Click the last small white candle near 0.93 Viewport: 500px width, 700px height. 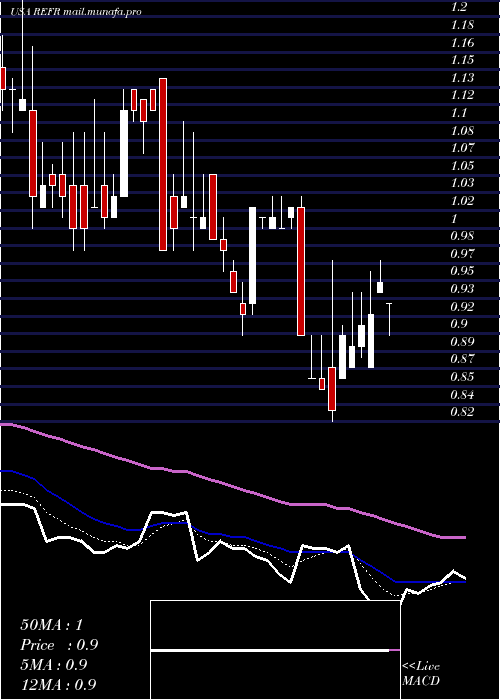[380, 287]
